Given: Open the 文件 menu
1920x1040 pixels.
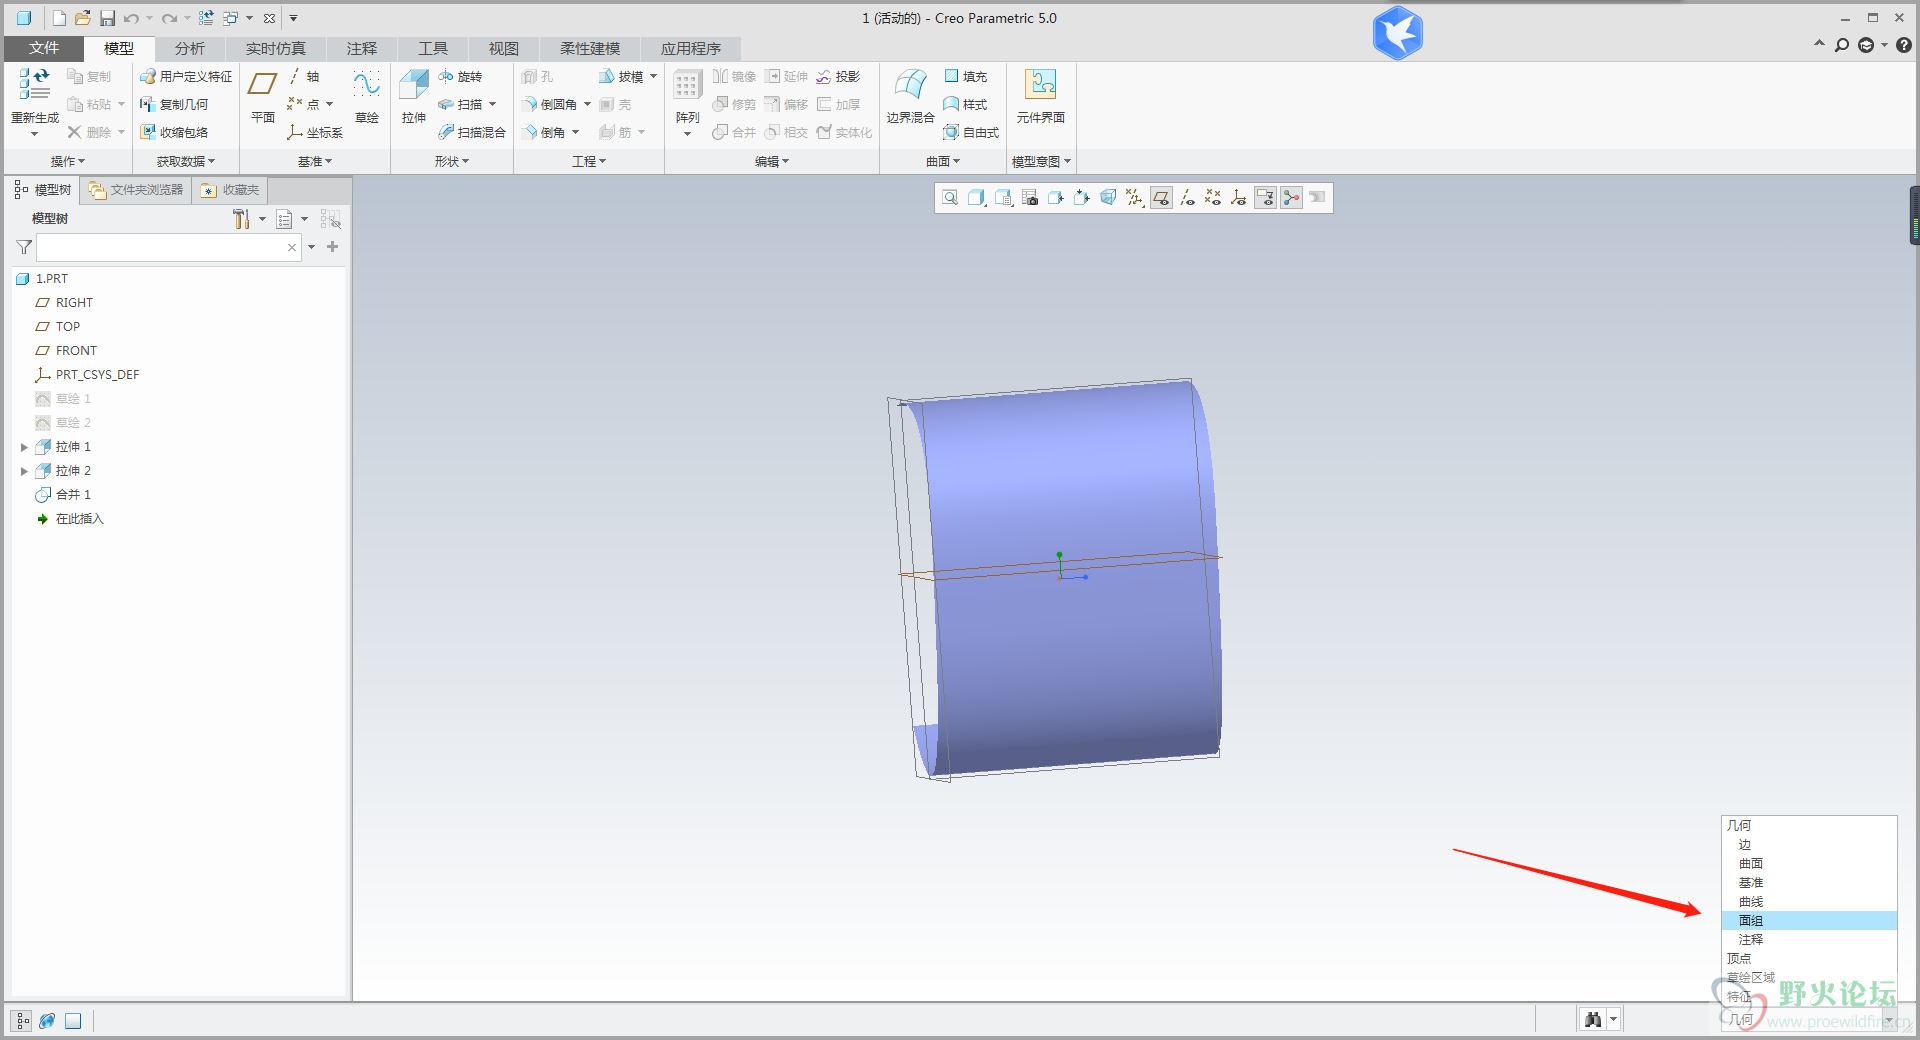Looking at the screenshot, I should tap(44, 48).
